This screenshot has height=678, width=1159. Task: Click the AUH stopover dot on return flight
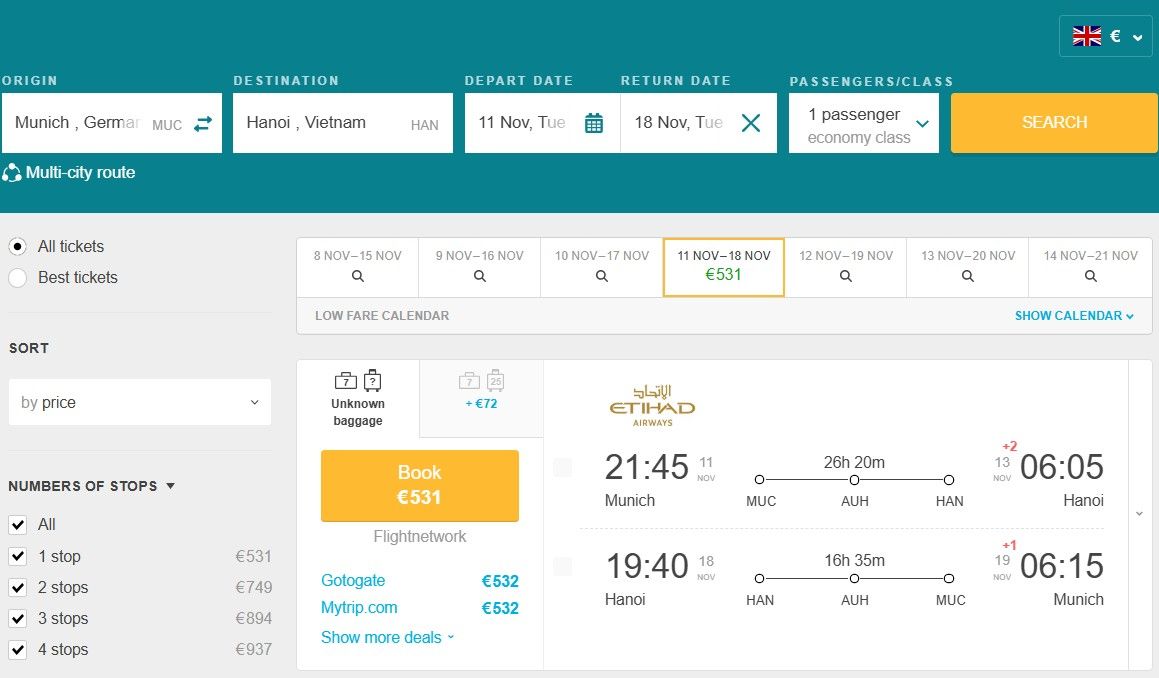click(854, 578)
